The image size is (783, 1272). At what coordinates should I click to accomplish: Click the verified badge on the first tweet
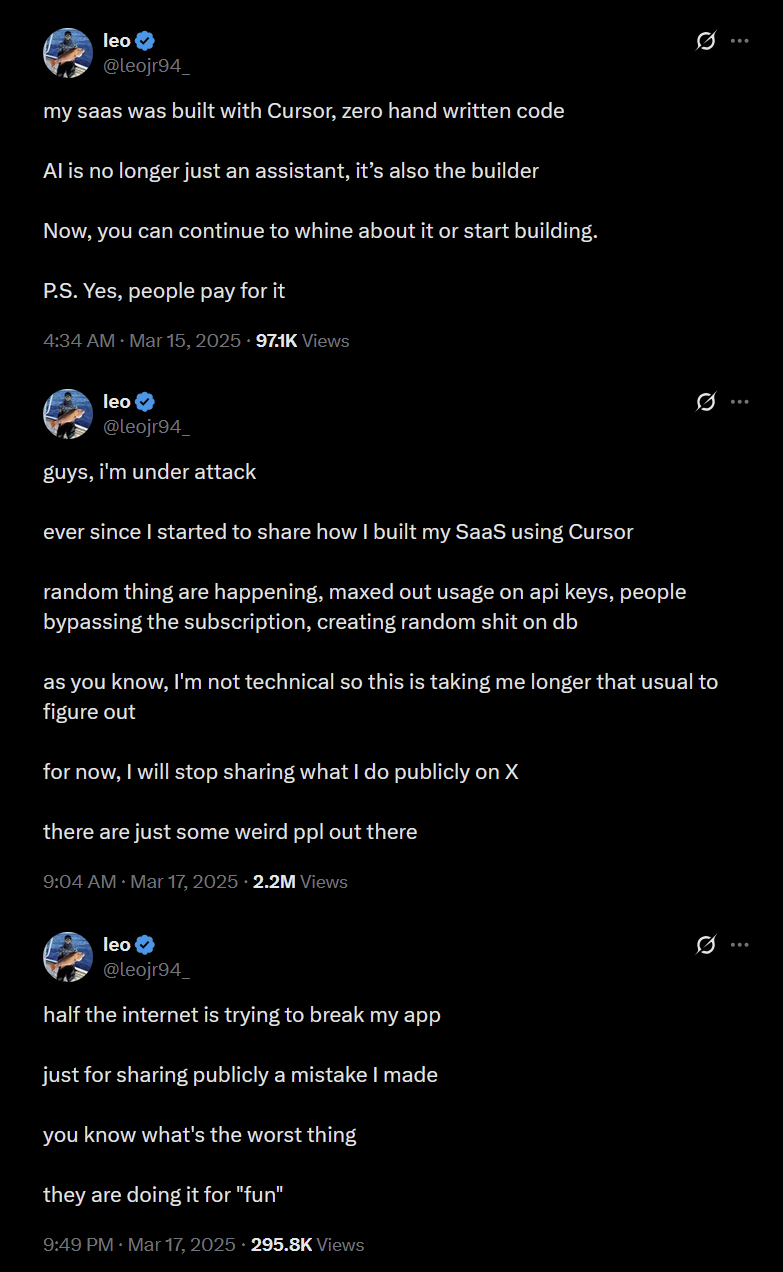[145, 41]
